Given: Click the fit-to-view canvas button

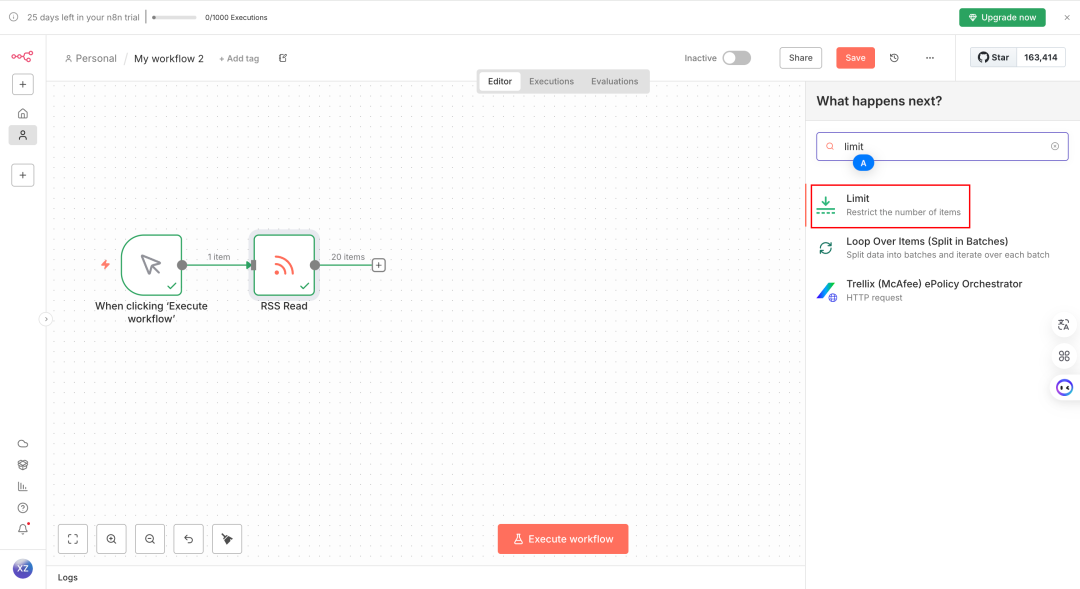Looking at the screenshot, I should pyautogui.click(x=73, y=539).
